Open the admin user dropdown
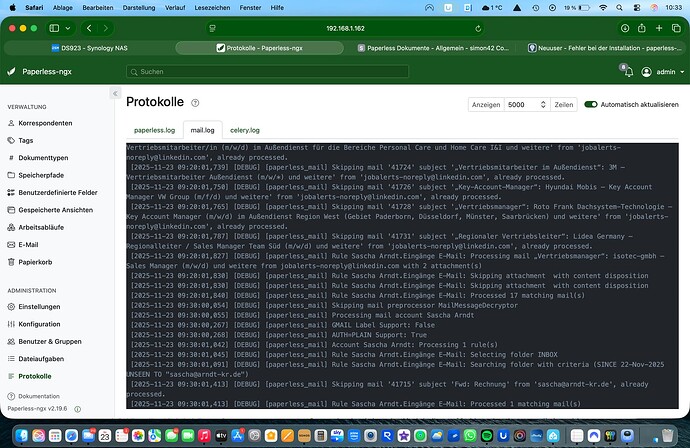 click(663, 72)
